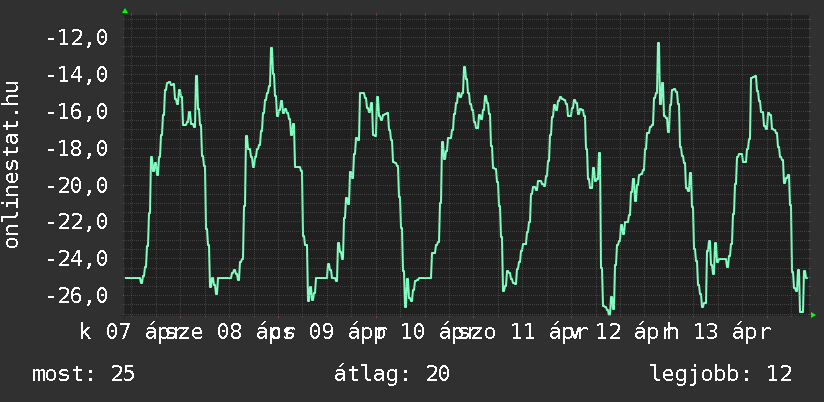
Task: Click the '11 ápr' date label
Action: coord(546,331)
